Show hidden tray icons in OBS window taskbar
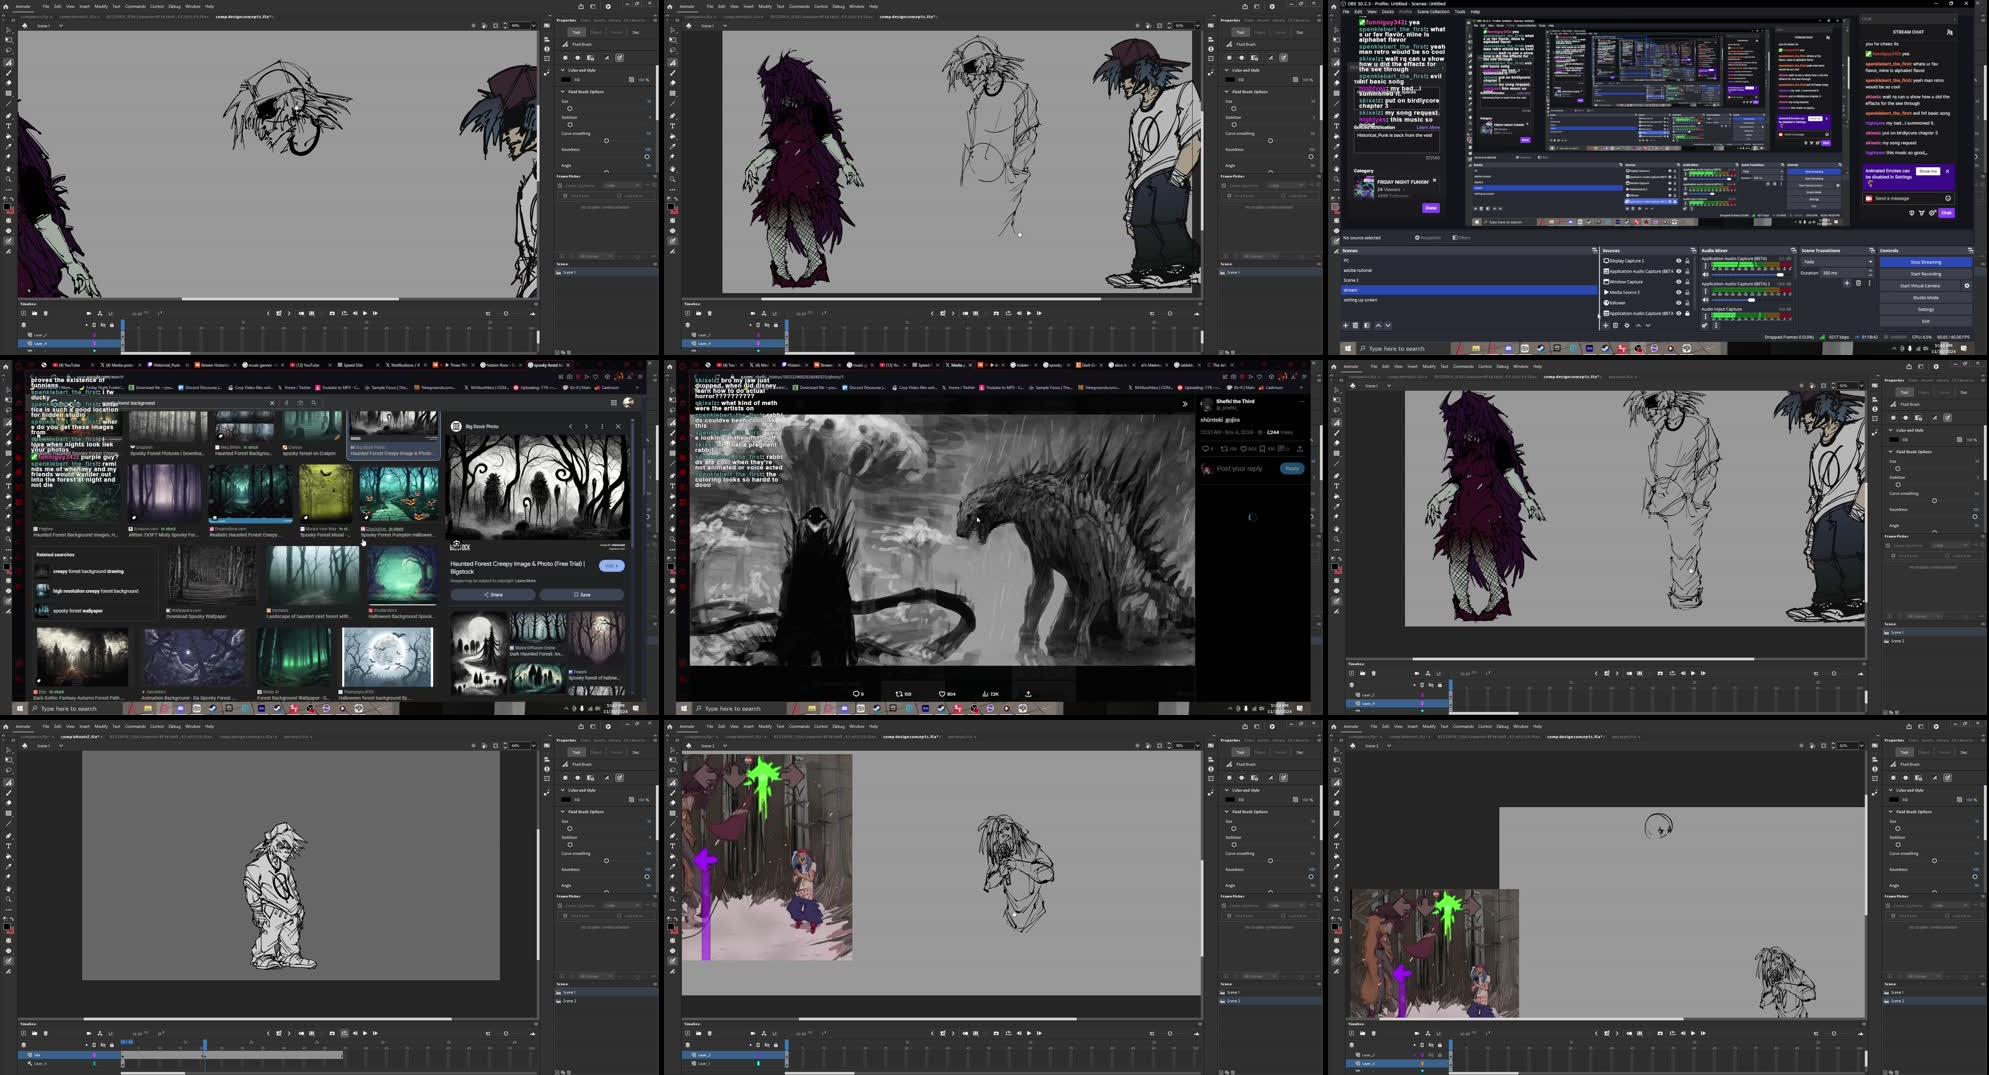The width and height of the screenshot is (1989, 1075). pos(1894,348)
